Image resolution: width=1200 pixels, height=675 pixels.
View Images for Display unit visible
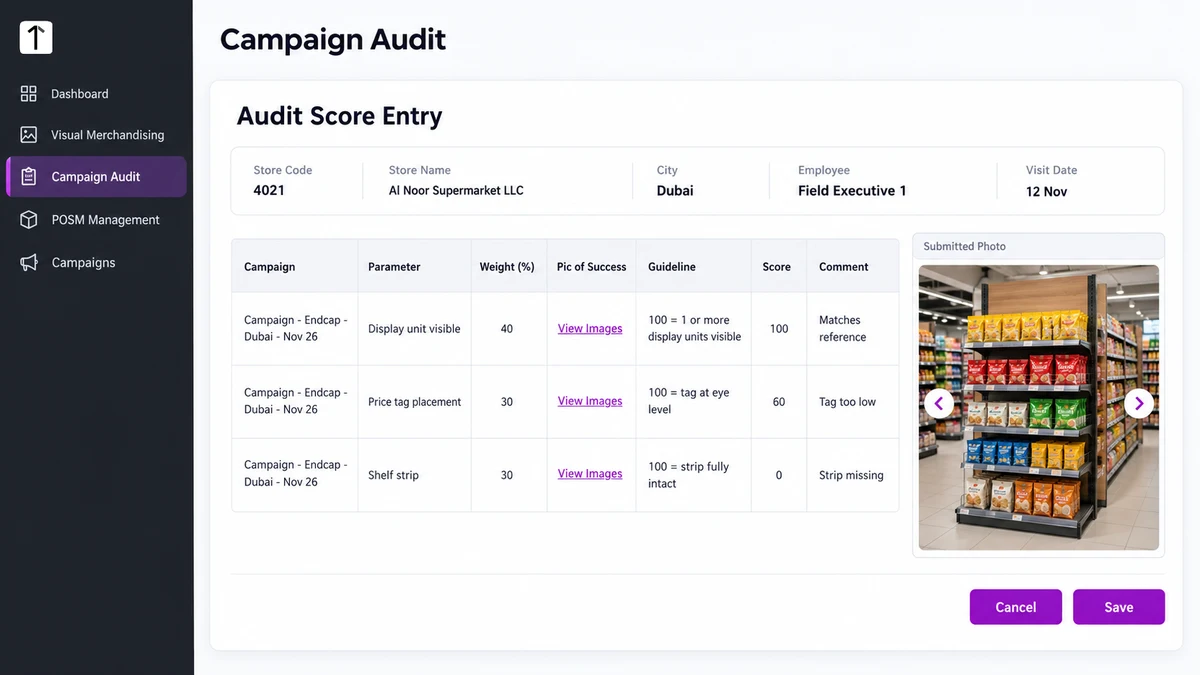(590, 328)
